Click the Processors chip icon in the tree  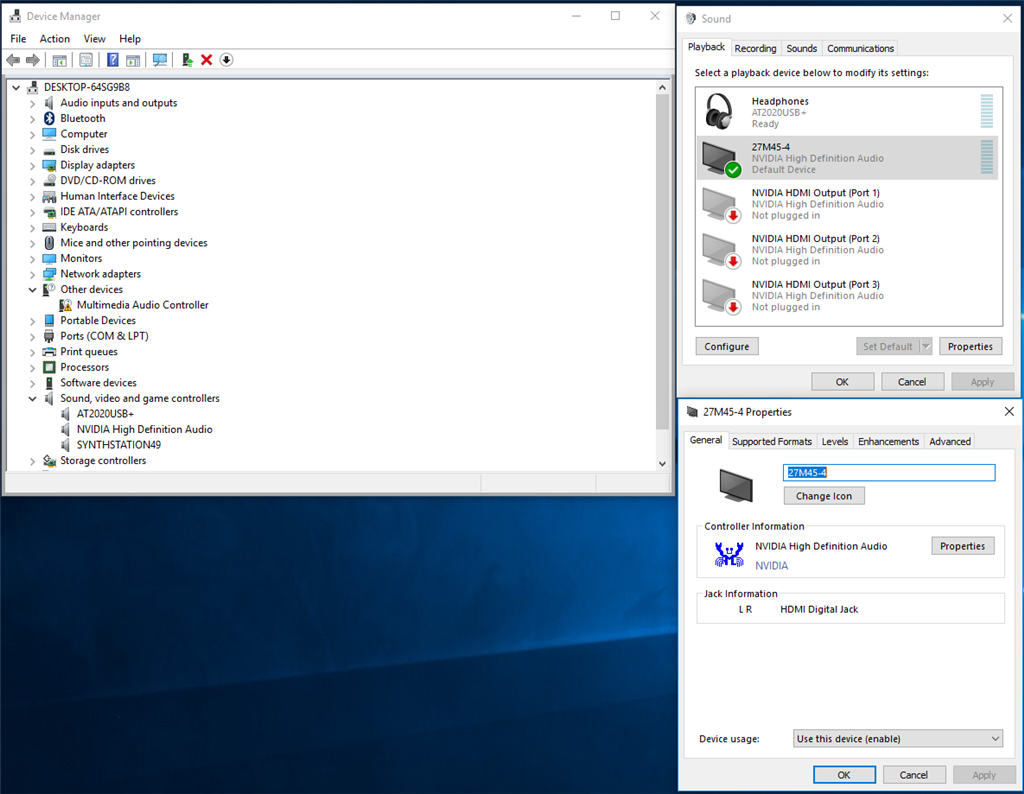[49, 368]
